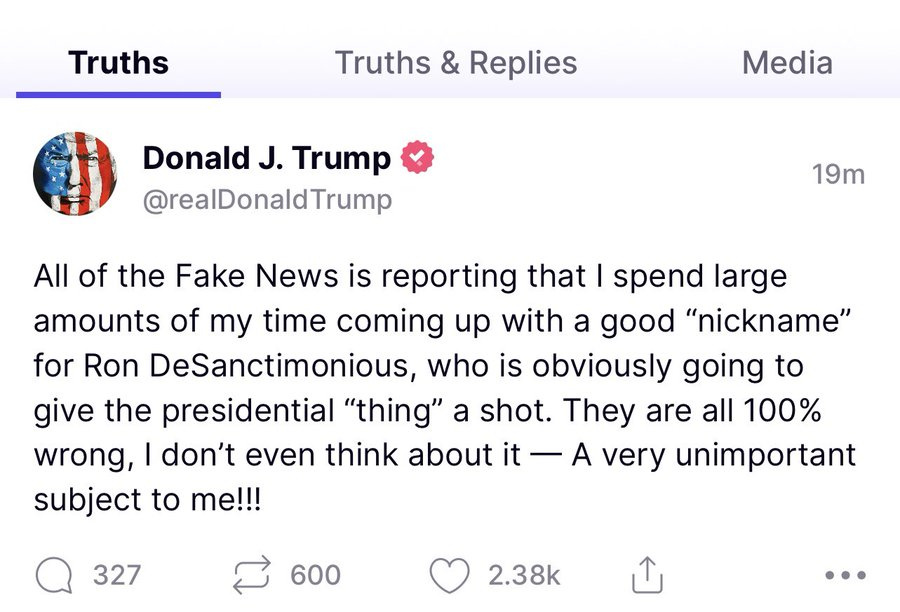Image resolution: width=900 pixels, height=612 pixels.
Task: Click the Donald J. Trump display name
Action: click(x=267, y=157)
